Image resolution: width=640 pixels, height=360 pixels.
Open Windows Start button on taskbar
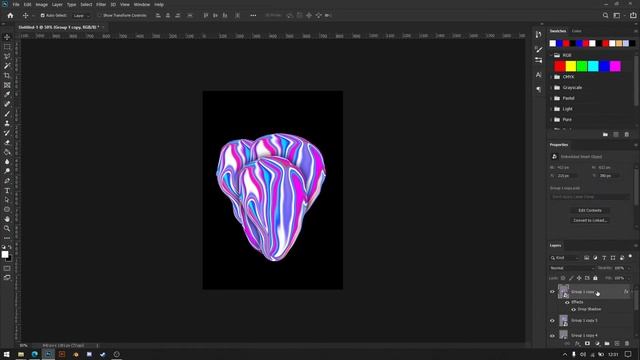pos(6,354)
